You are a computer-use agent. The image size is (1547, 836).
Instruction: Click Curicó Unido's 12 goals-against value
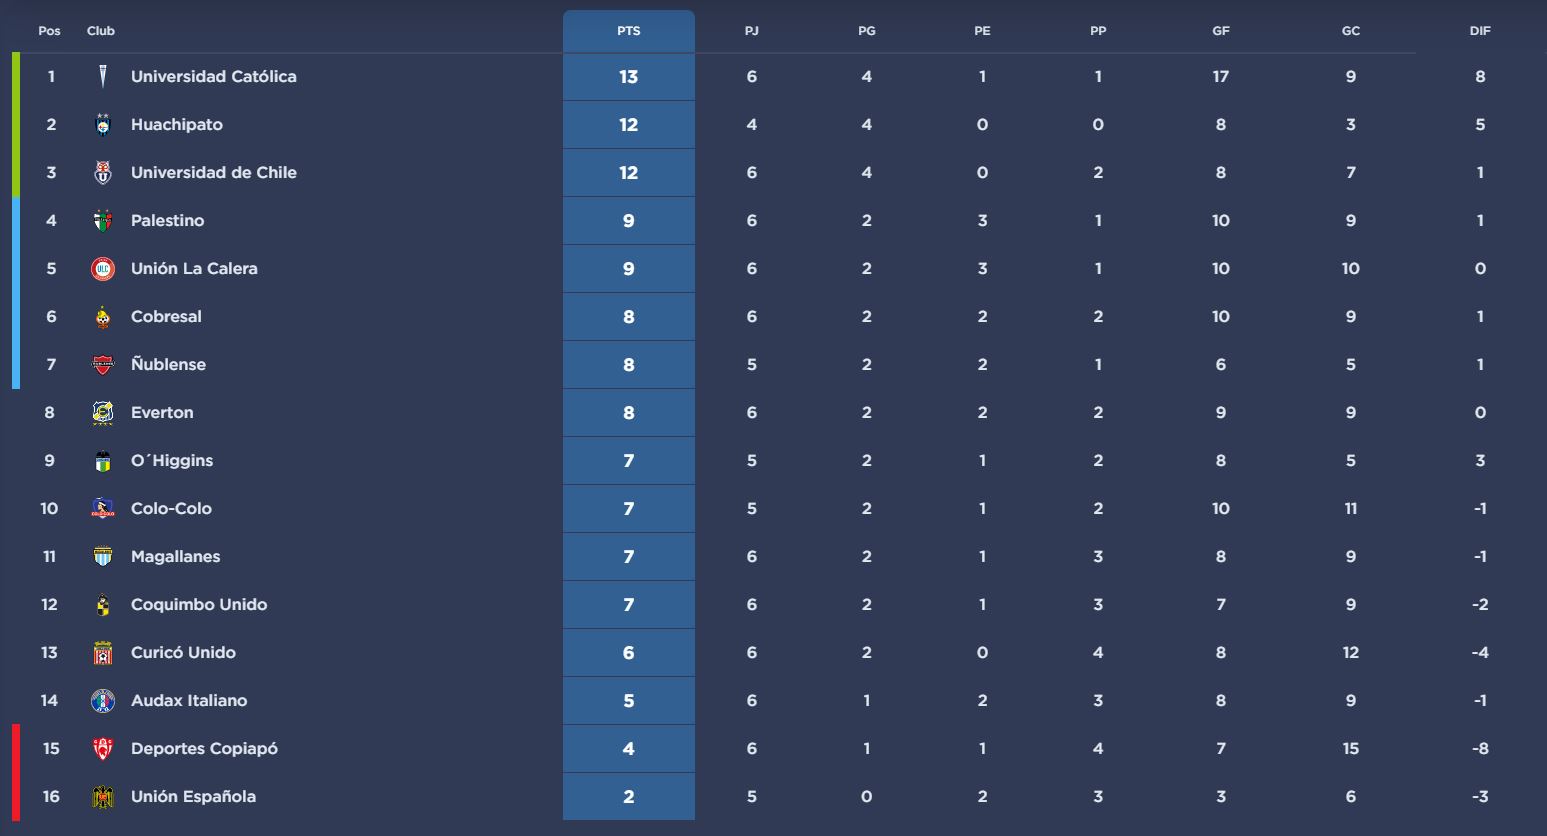pos(1351,653)
